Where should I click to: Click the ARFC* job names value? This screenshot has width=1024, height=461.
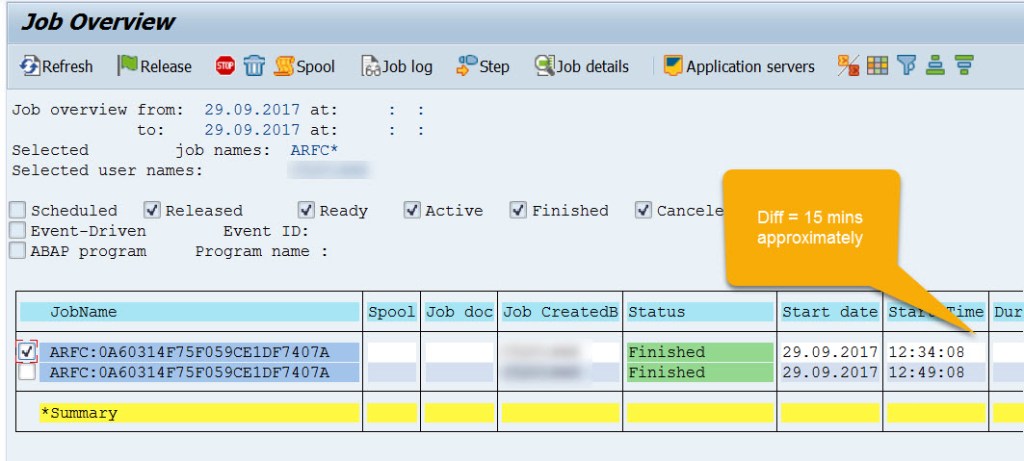tap(315, 150)
